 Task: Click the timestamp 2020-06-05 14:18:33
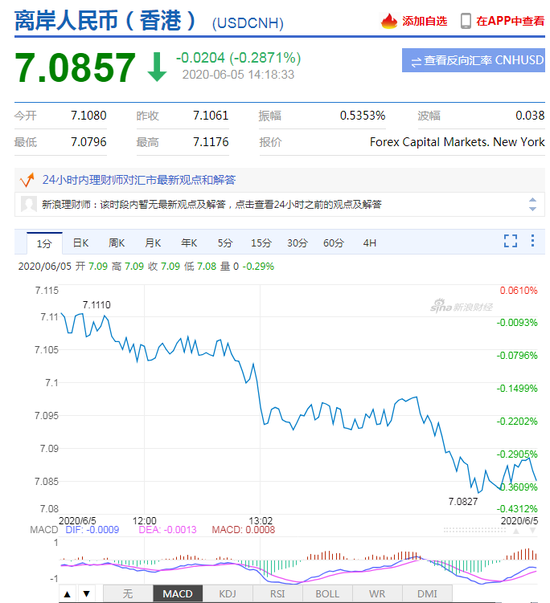coord(238,75)
